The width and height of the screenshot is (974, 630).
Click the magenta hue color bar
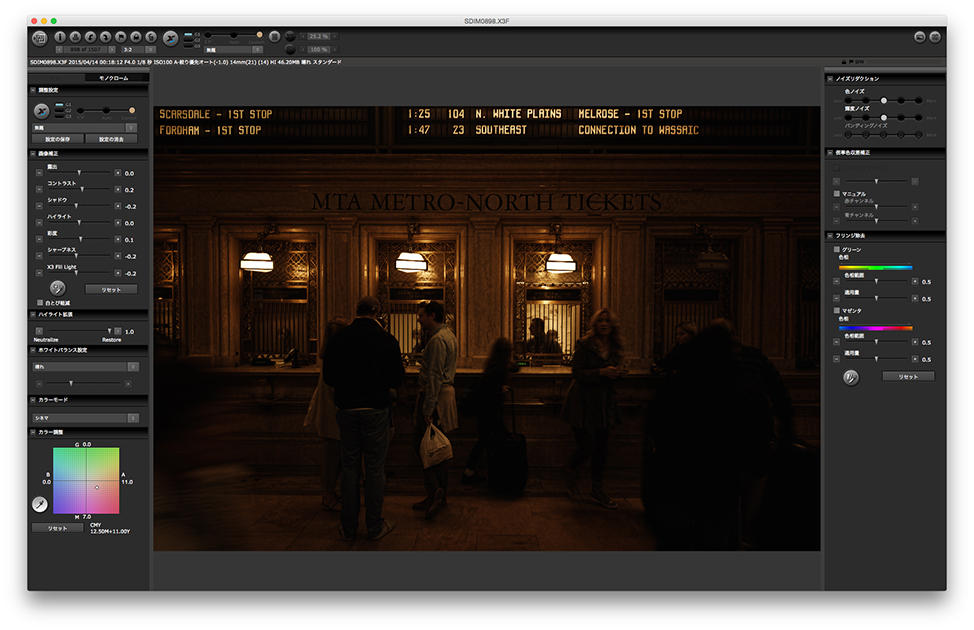[x=876, y=328]
